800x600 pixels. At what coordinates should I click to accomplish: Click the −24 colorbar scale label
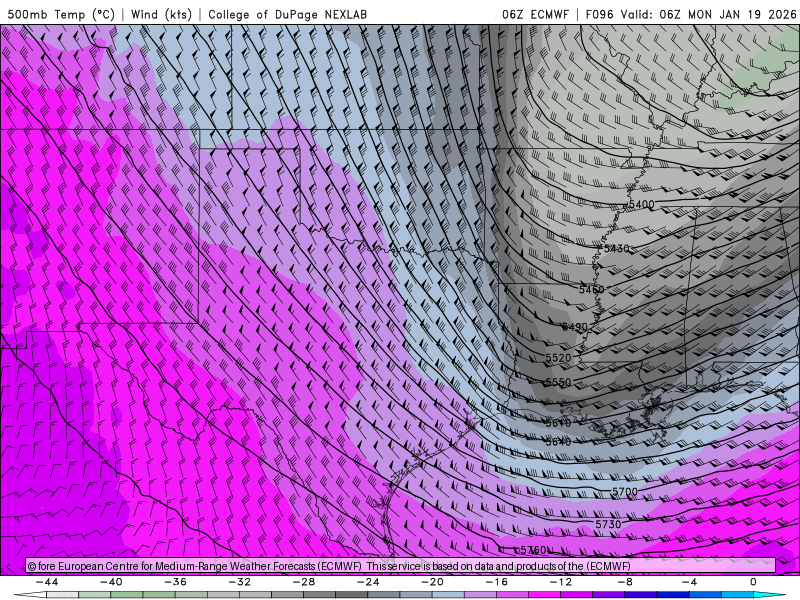368,582
